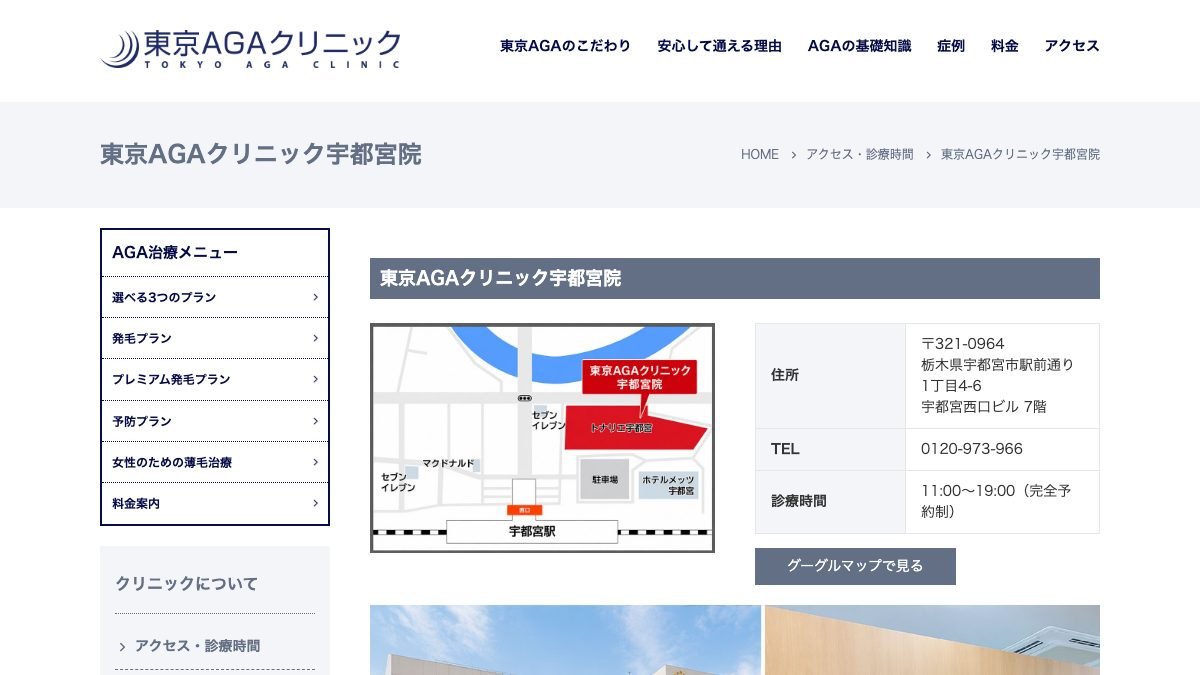Open AGAの基礎知識 menu item
The width and height of the screenshot is (1200, 675).
[x=859, y=46]
